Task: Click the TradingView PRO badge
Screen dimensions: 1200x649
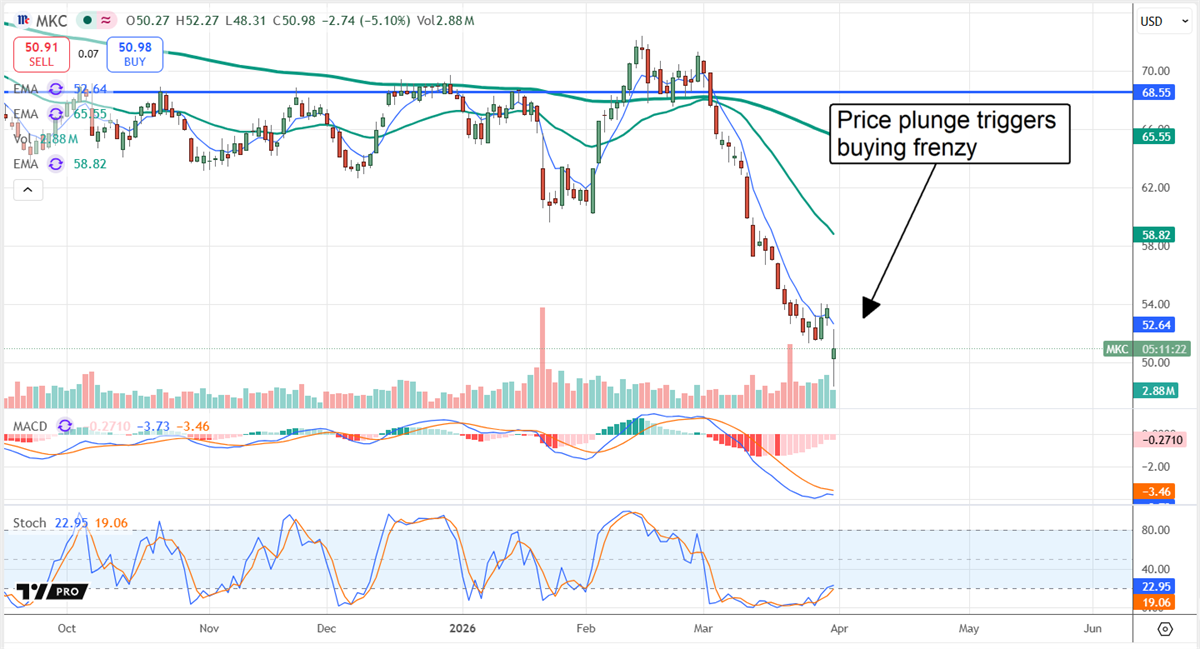Action: coord(48,590)
